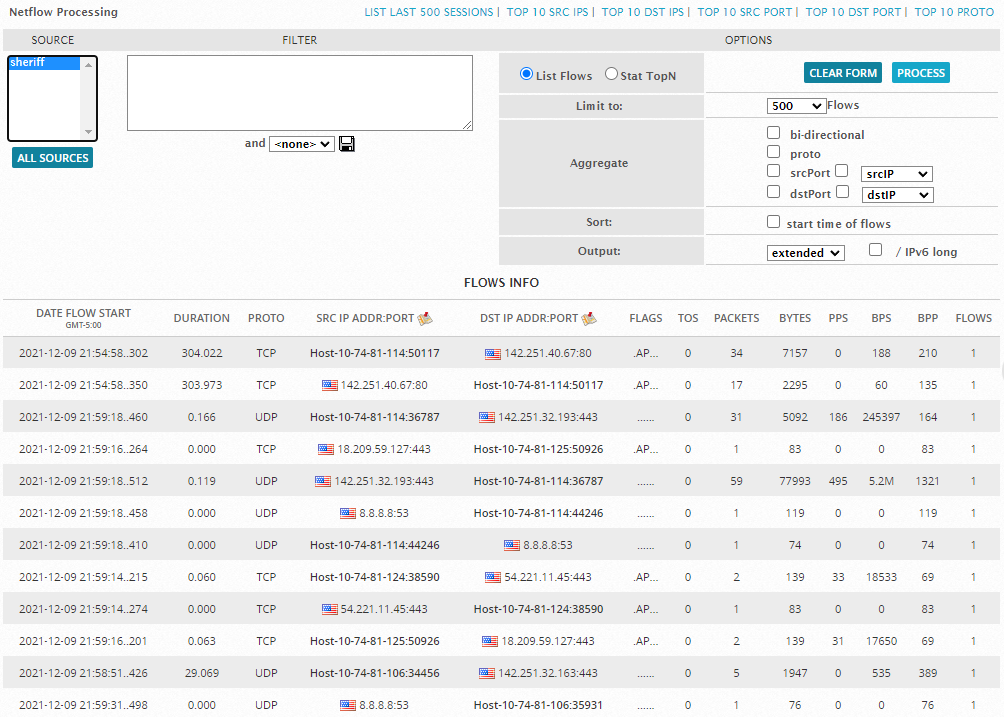Click the BPS column header
Image resolution: width=1004 pixels, height=717 pixels.
(x=881, y=318)
